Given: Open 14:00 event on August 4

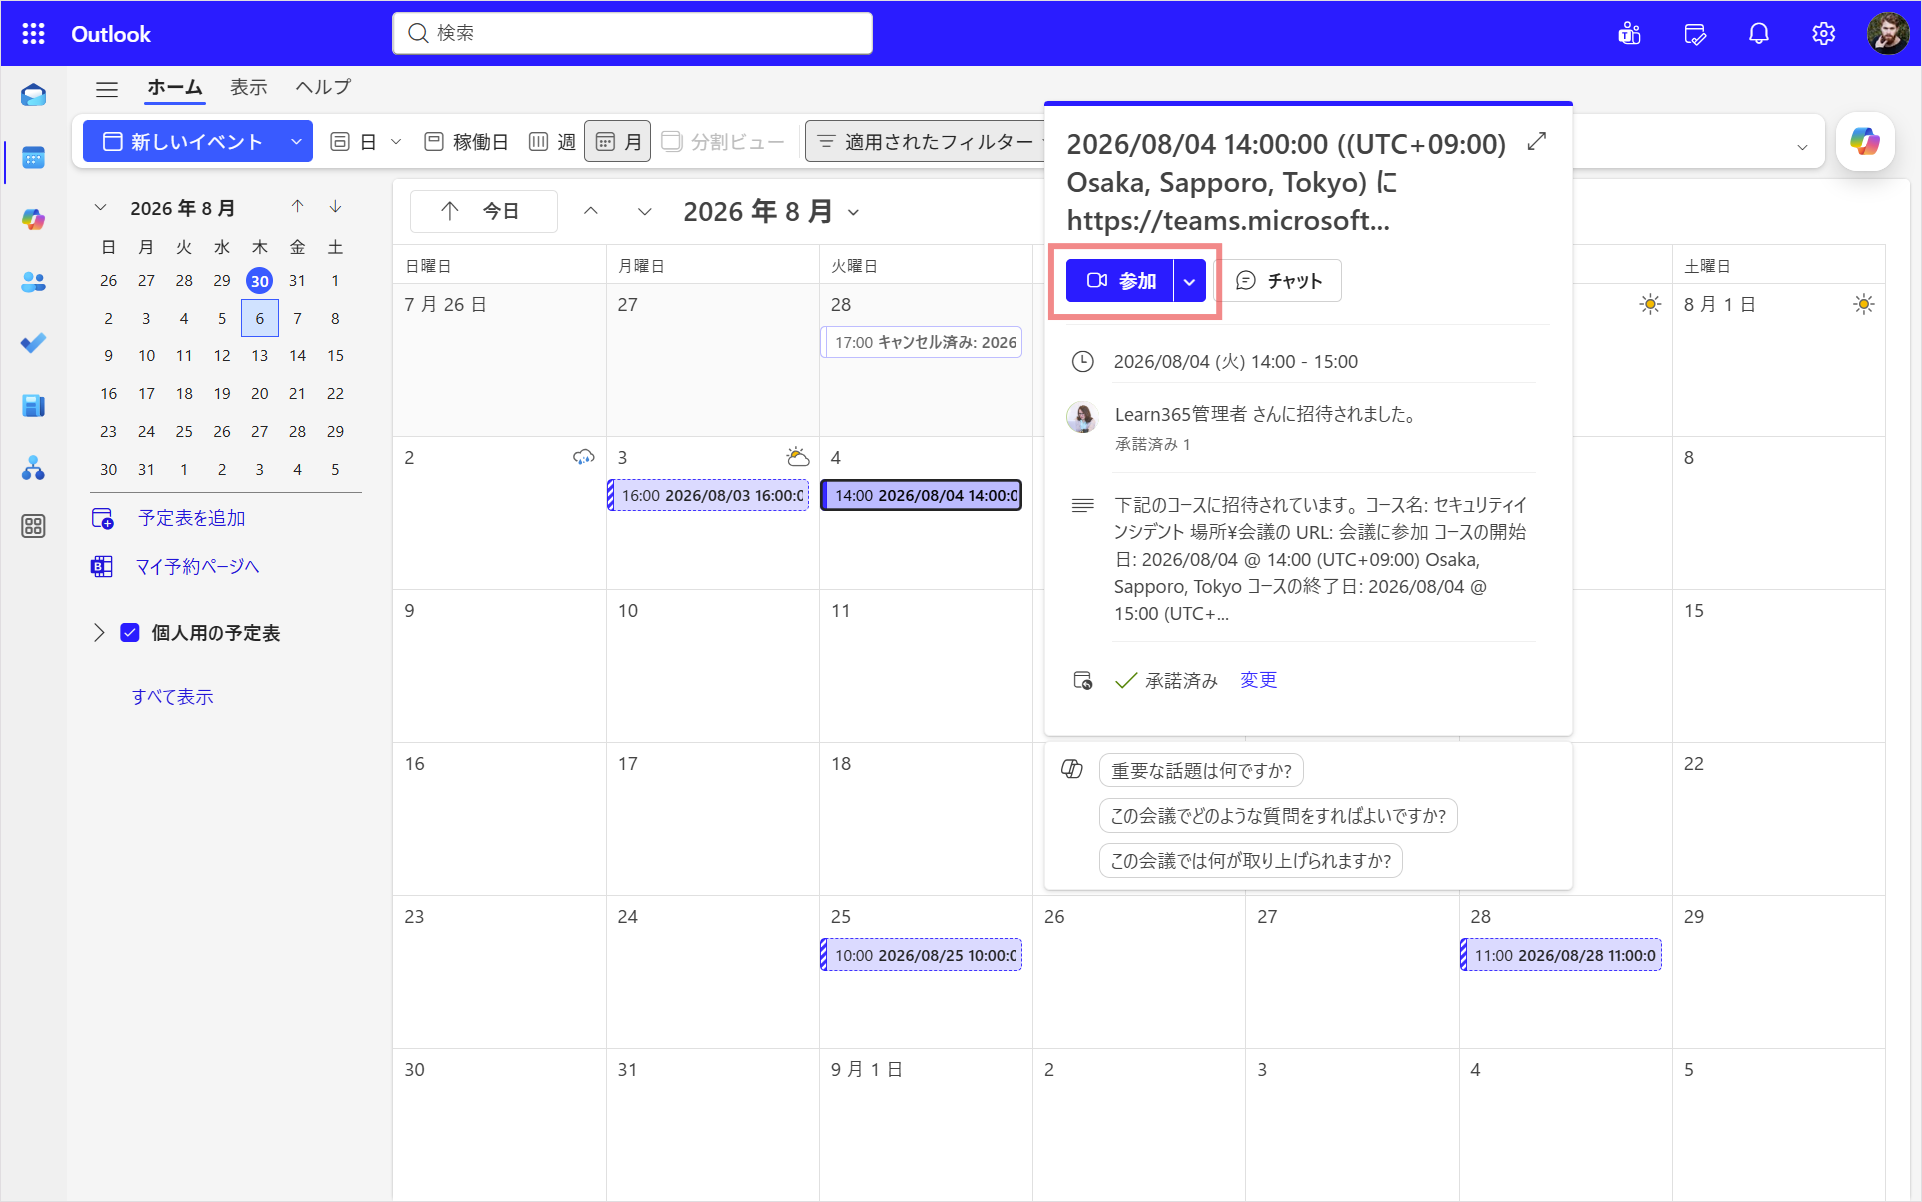Looking at the screenshot, I should point(921,495).
